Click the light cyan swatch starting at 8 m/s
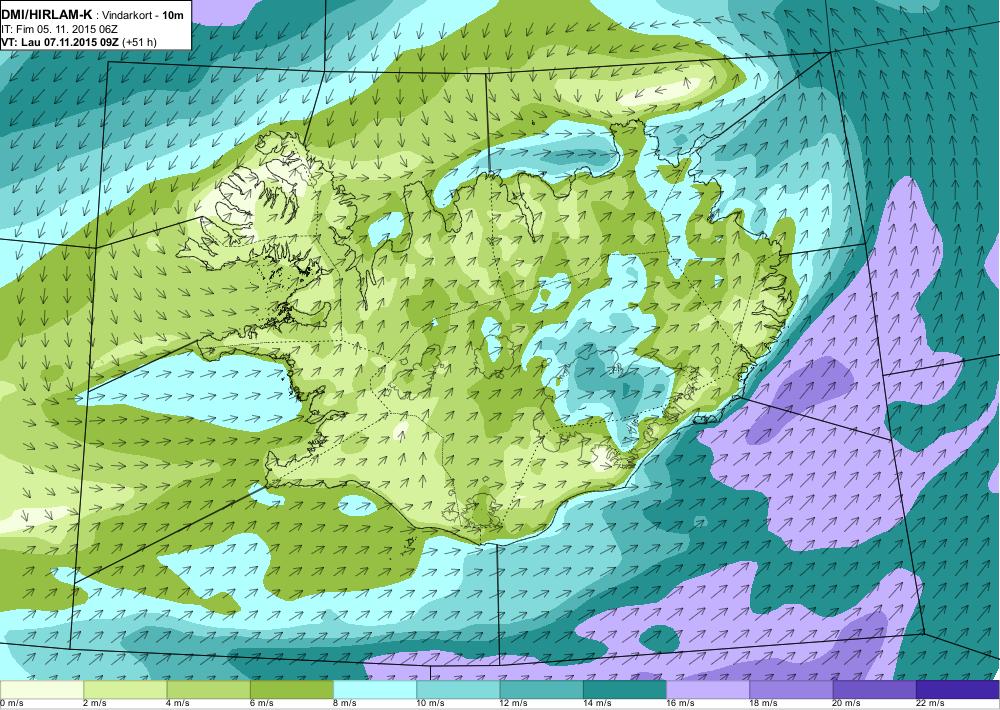Image resolution: width=1000 pixels, height=710 pixels. [375, 689]
